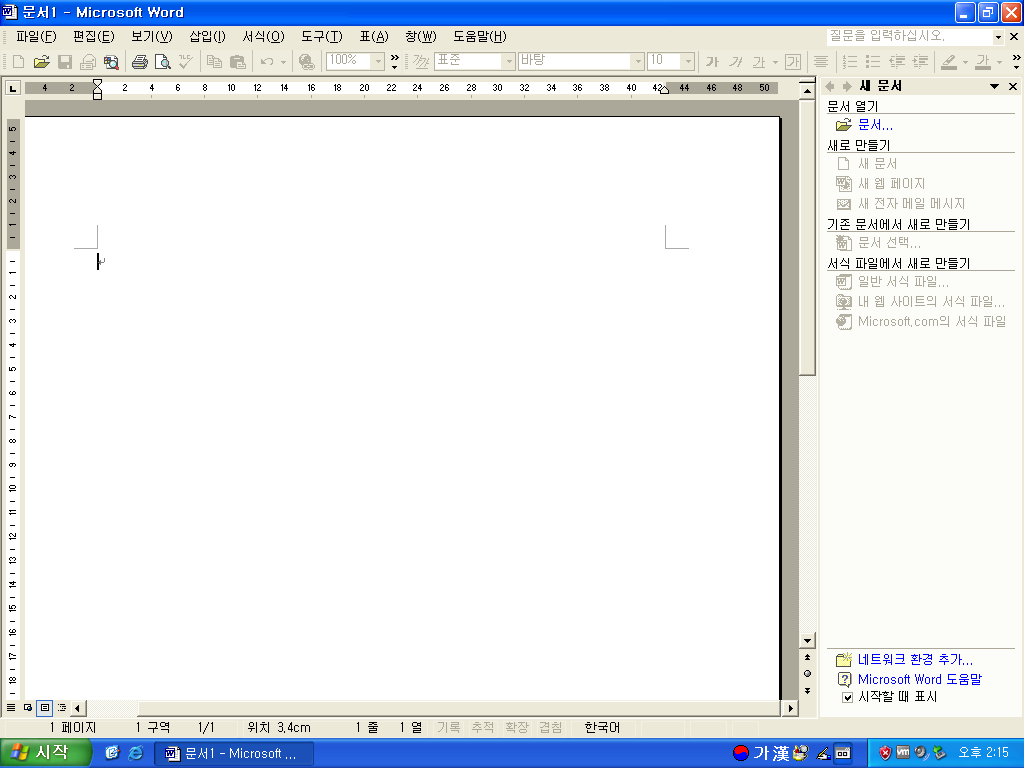Open the underline style dropdown arrow

(x=775, y=62)
